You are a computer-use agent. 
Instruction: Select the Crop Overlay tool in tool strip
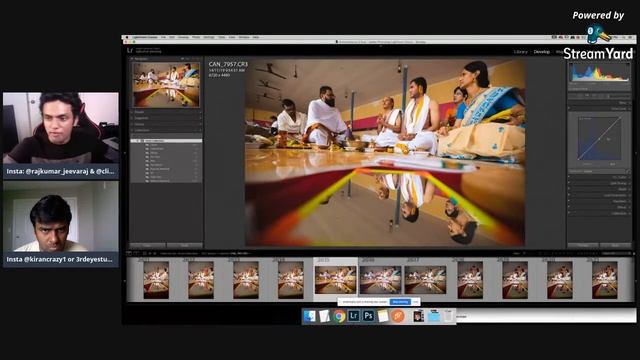[x=580, y=96]
